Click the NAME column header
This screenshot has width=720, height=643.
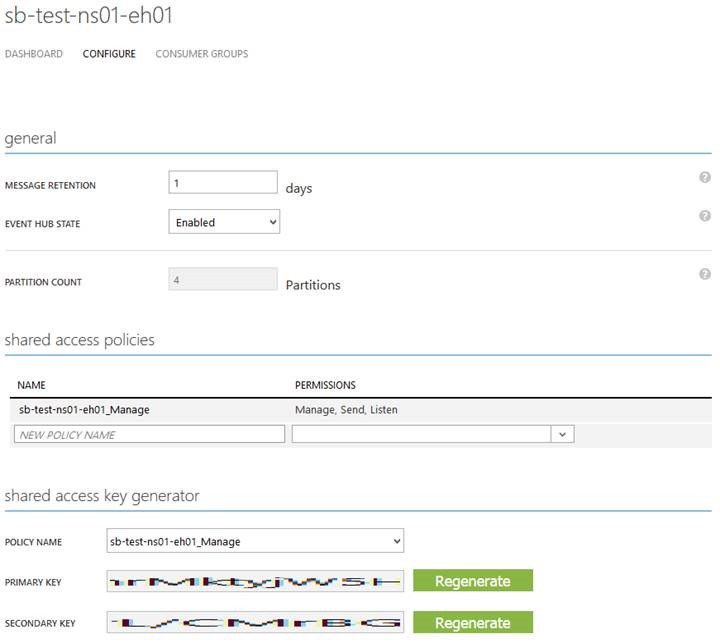(32, 385)
